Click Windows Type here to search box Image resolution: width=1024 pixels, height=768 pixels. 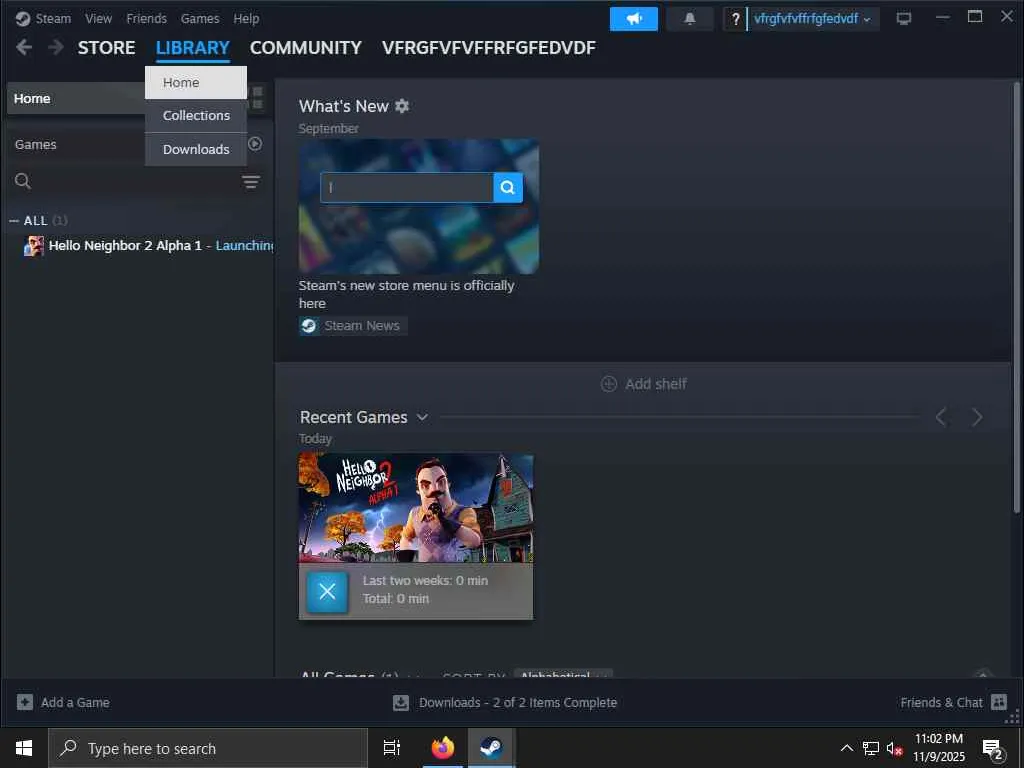coord(208,748)
